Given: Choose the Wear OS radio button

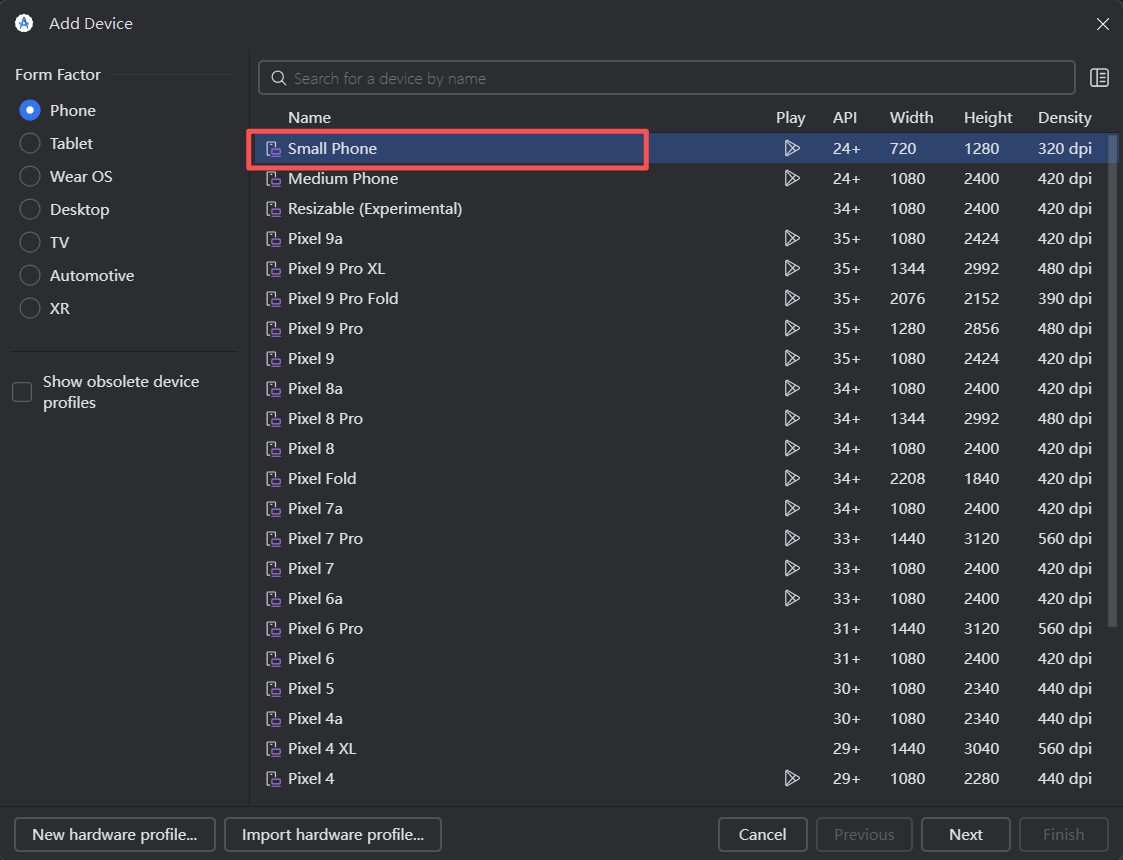Looking at the screenshot, I should pos(30,176).
